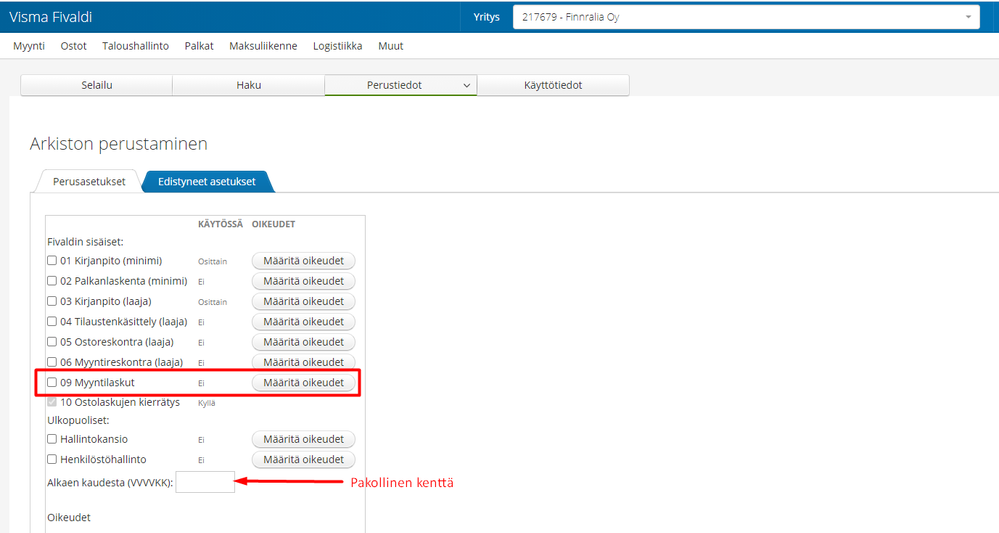Tick the 04 Tilaustenkäsittely (laaja) checkbox

[x=52, y=322]
